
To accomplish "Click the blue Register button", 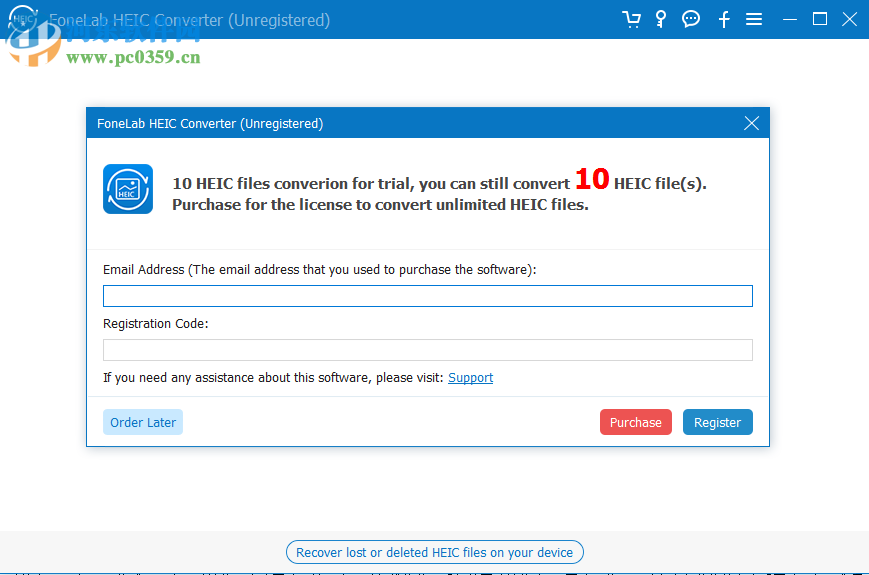I will (717, 422).
